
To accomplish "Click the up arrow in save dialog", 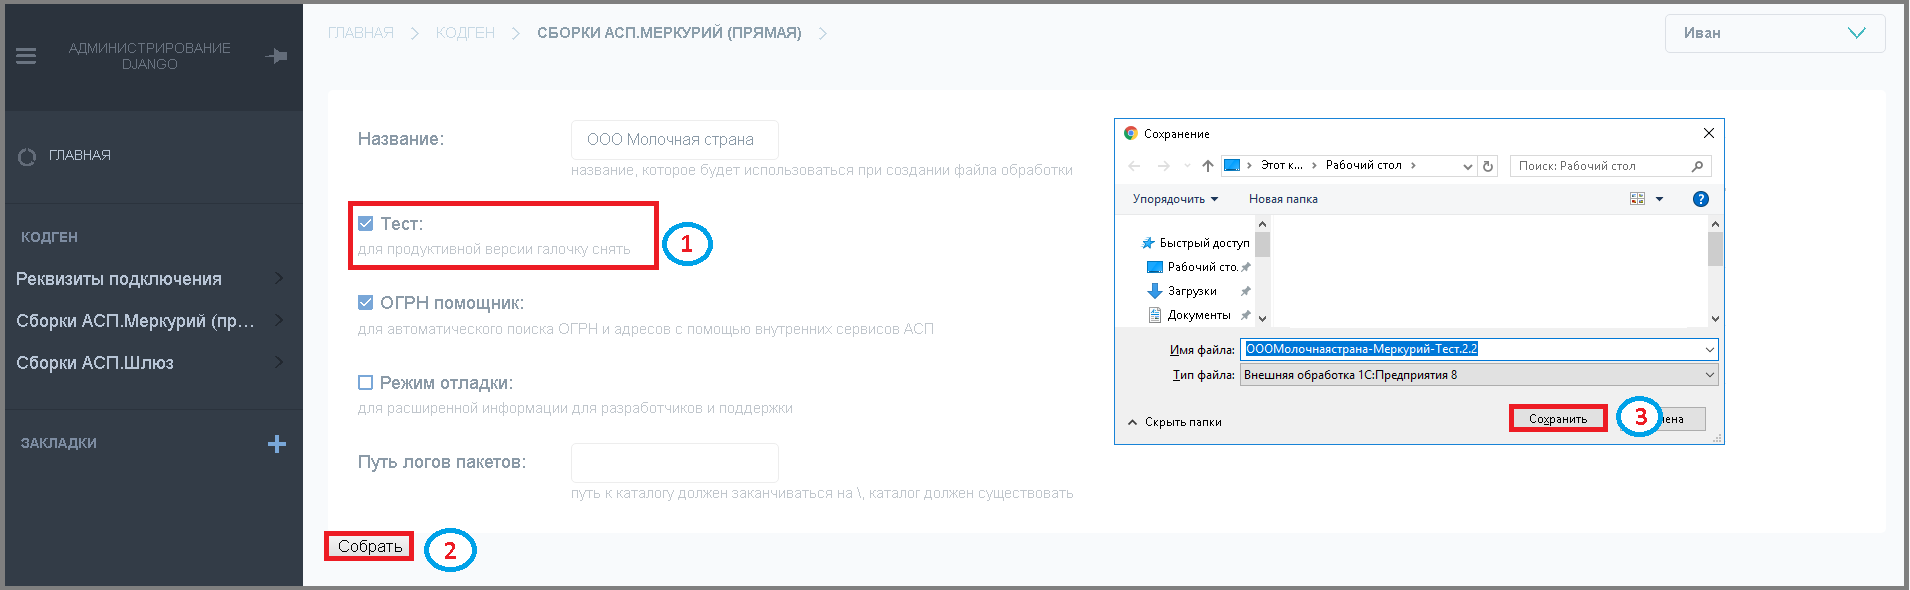I will tap(1208, 166).
